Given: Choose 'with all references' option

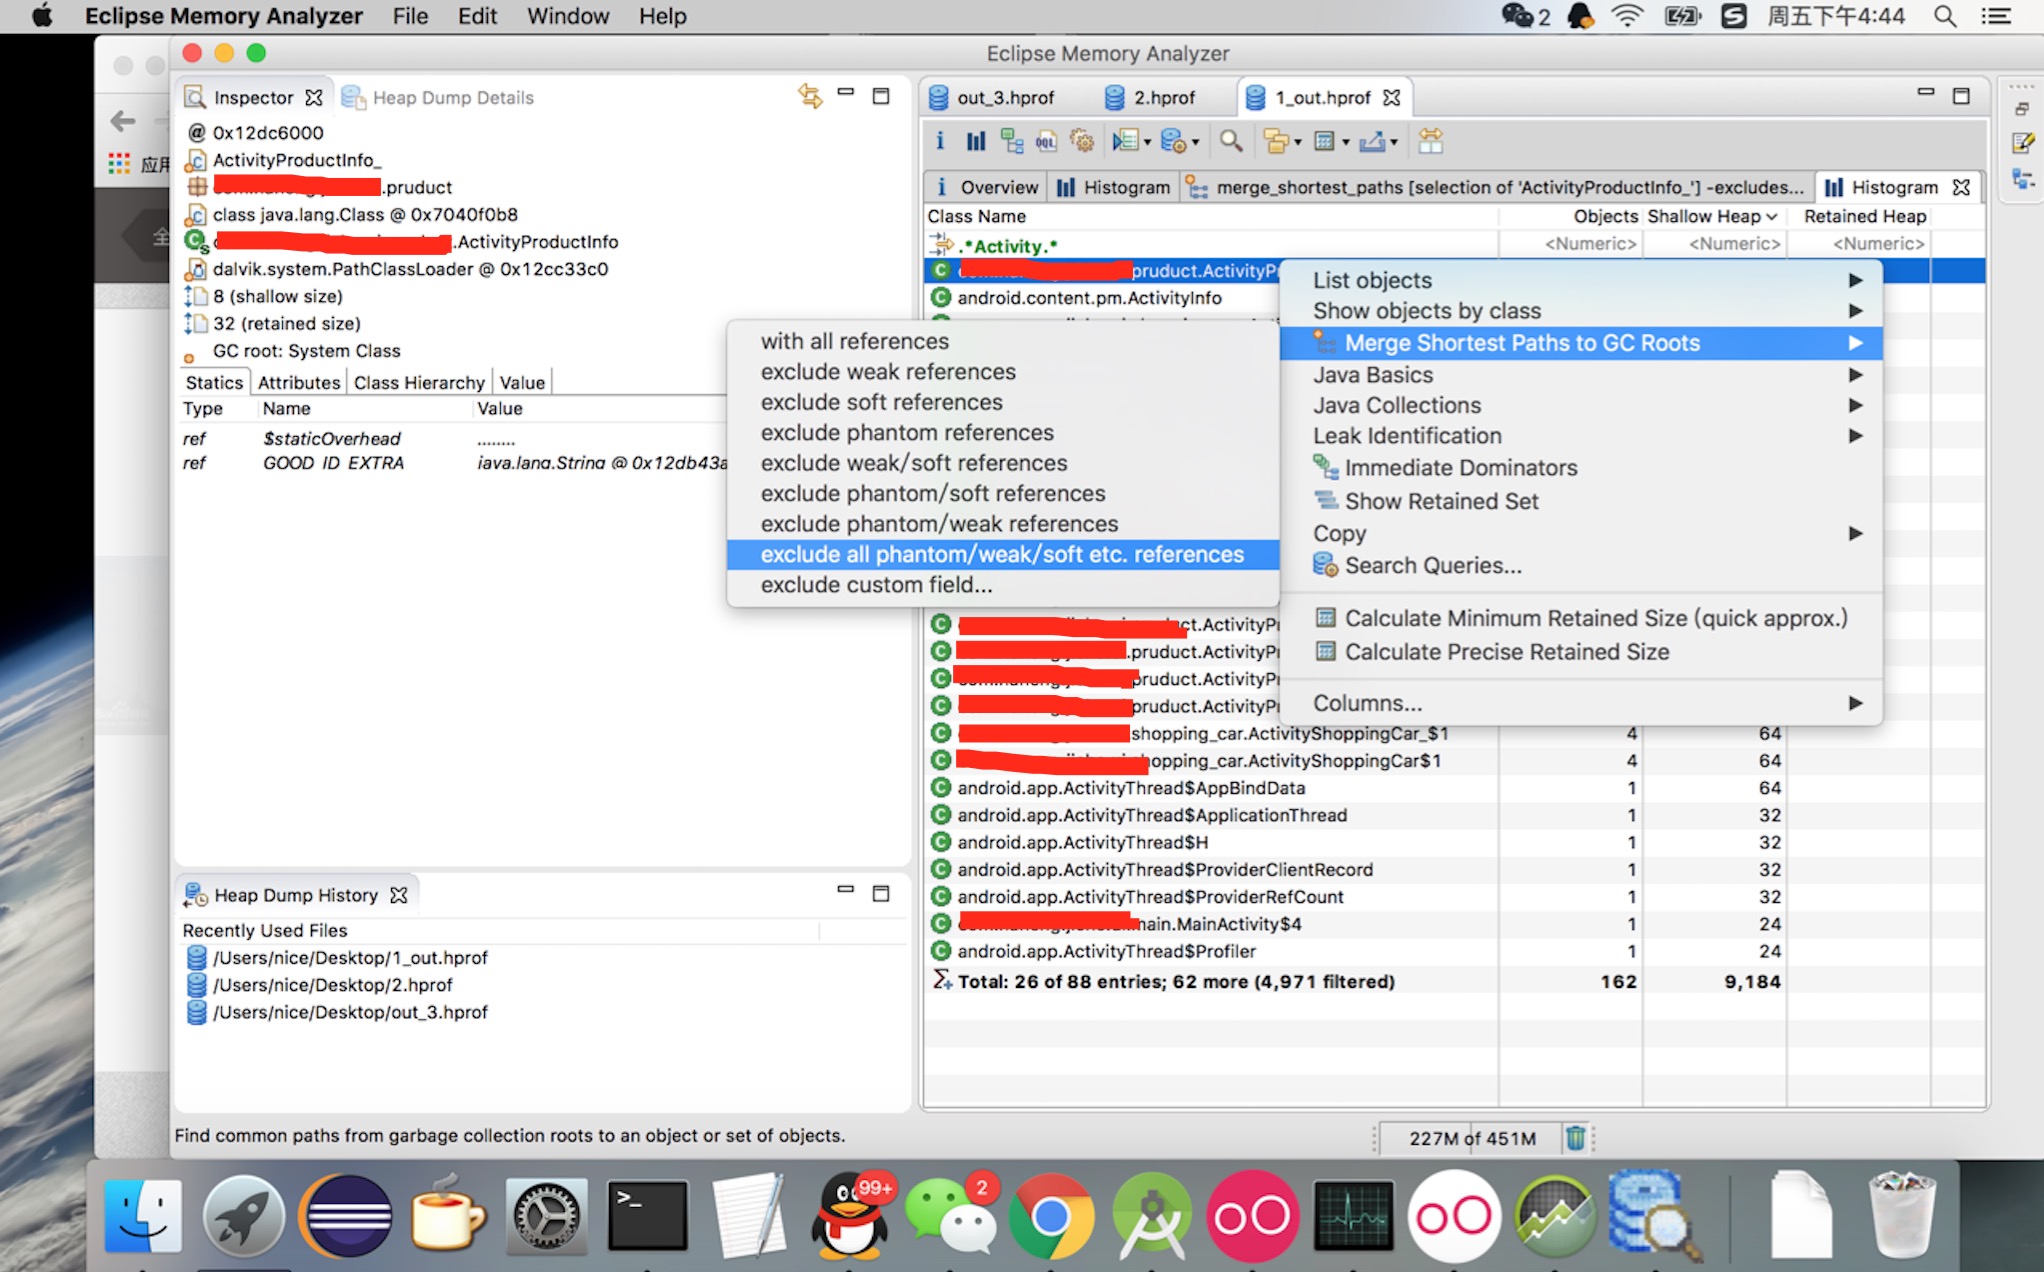Looking at the screenshot, I should coord(1003,341).
